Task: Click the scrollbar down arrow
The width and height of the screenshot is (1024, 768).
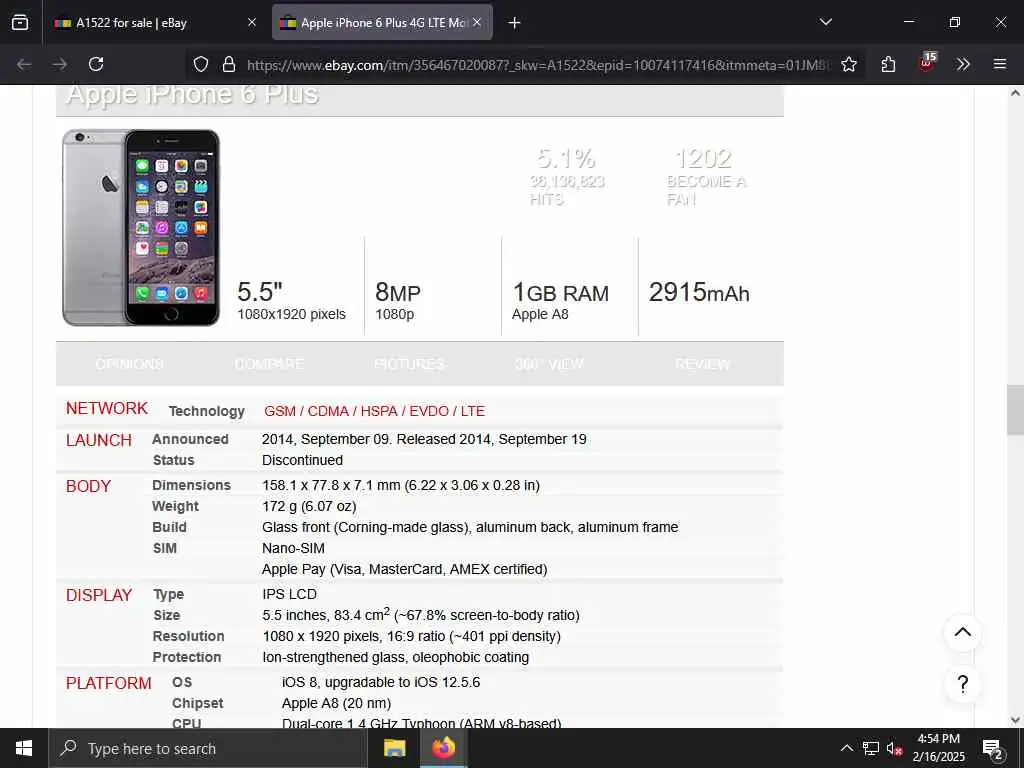Action: (1015, 720)
